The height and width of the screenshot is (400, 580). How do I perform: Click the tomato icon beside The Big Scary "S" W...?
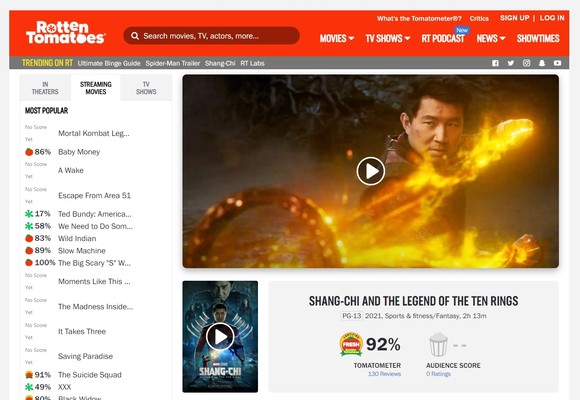pyautogui.click(x=29, y=263)
